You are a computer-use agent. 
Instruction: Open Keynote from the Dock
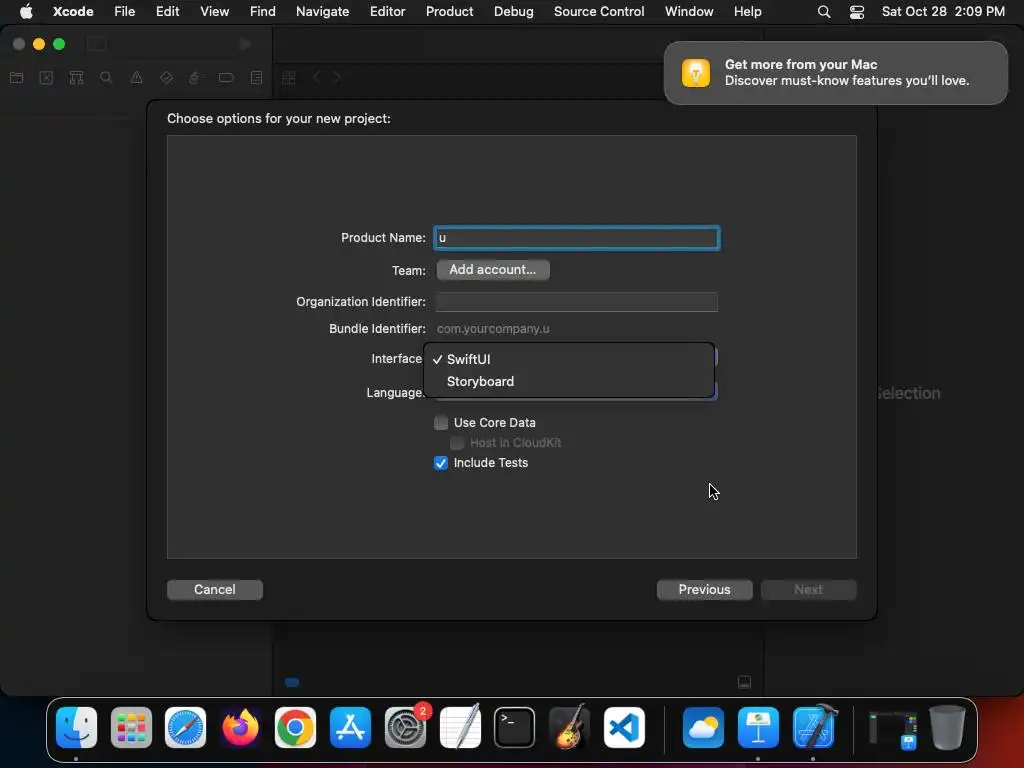tap(758, 727)
